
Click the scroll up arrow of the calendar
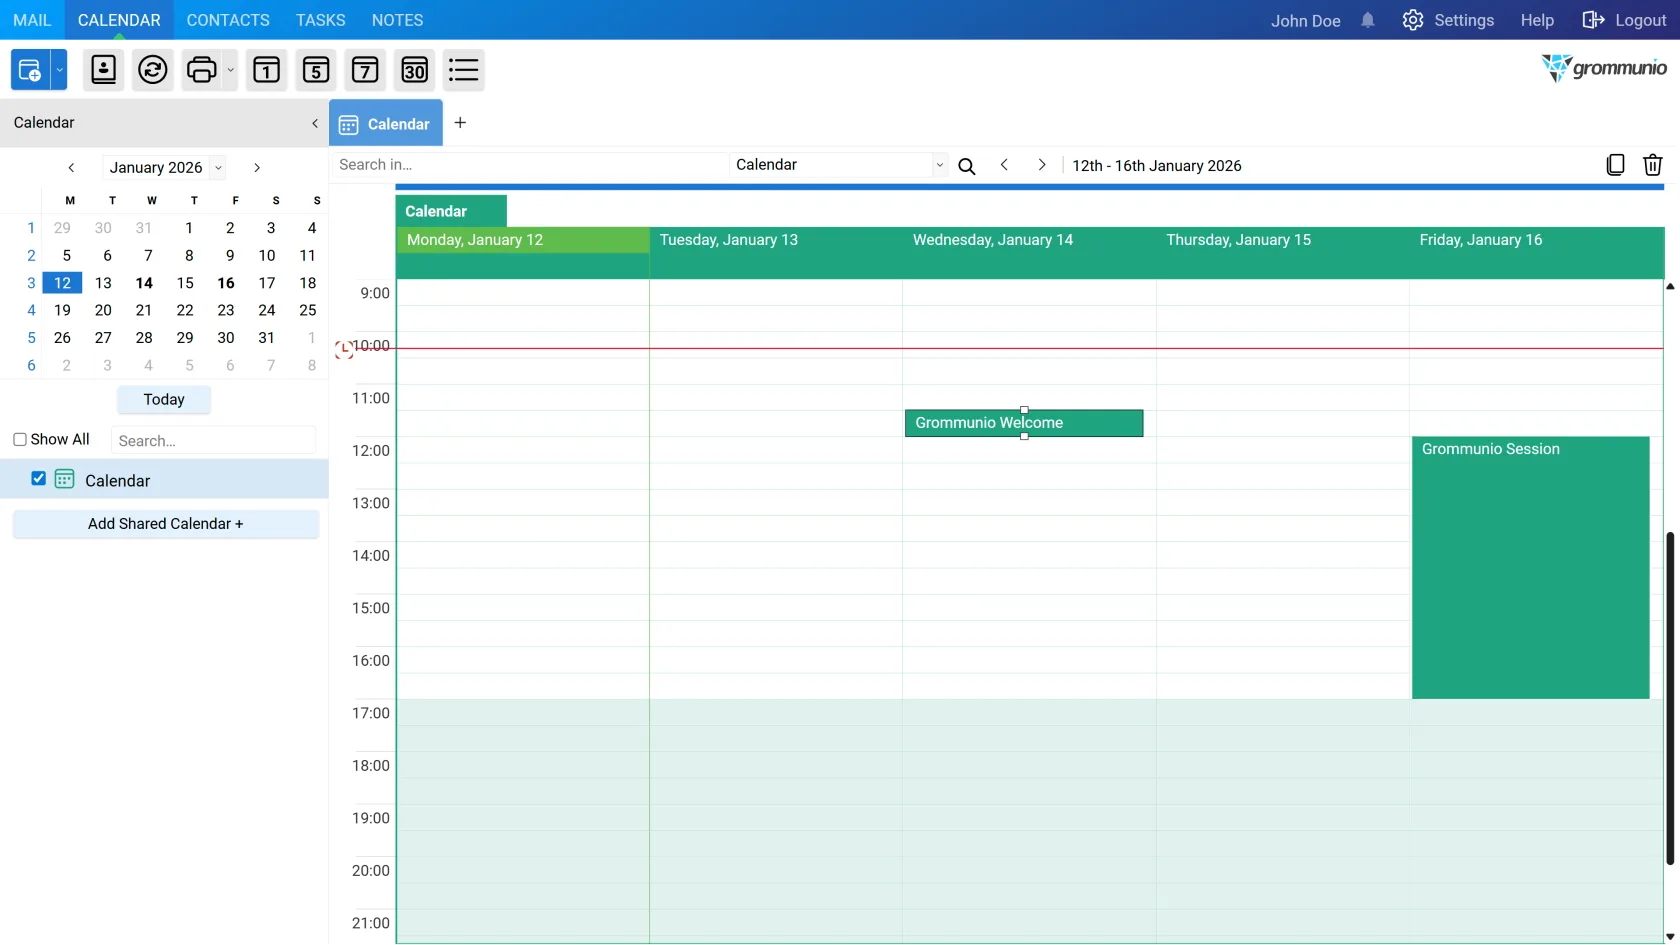(1670, 287)
